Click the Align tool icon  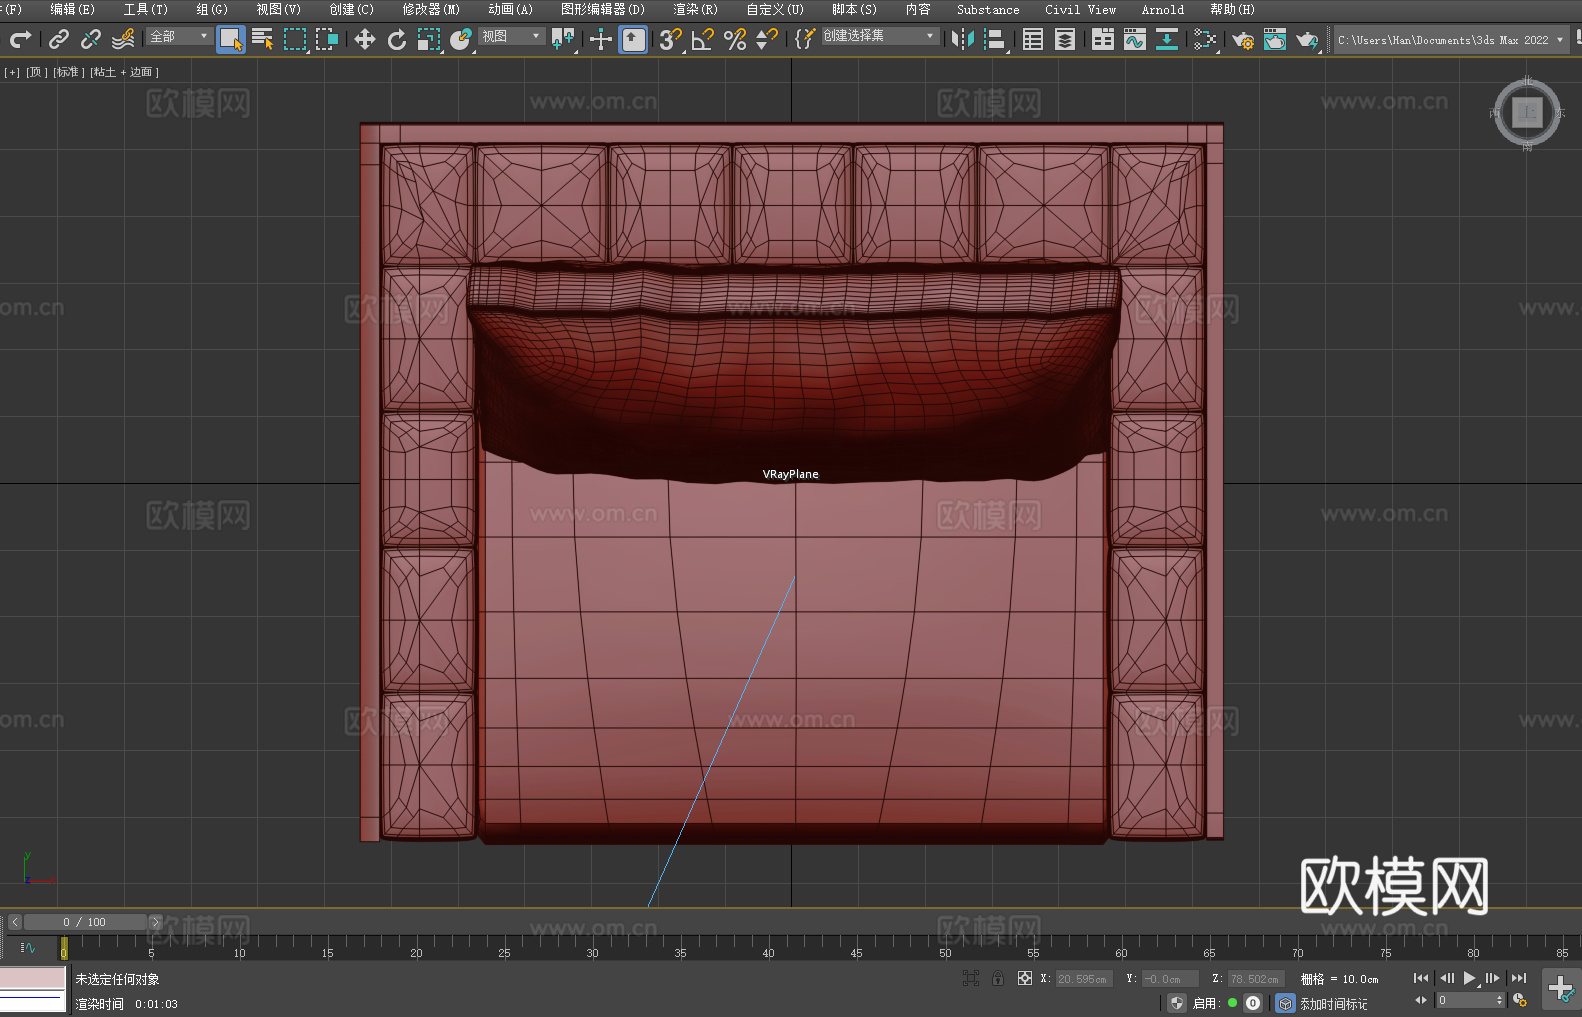point(995,39)
